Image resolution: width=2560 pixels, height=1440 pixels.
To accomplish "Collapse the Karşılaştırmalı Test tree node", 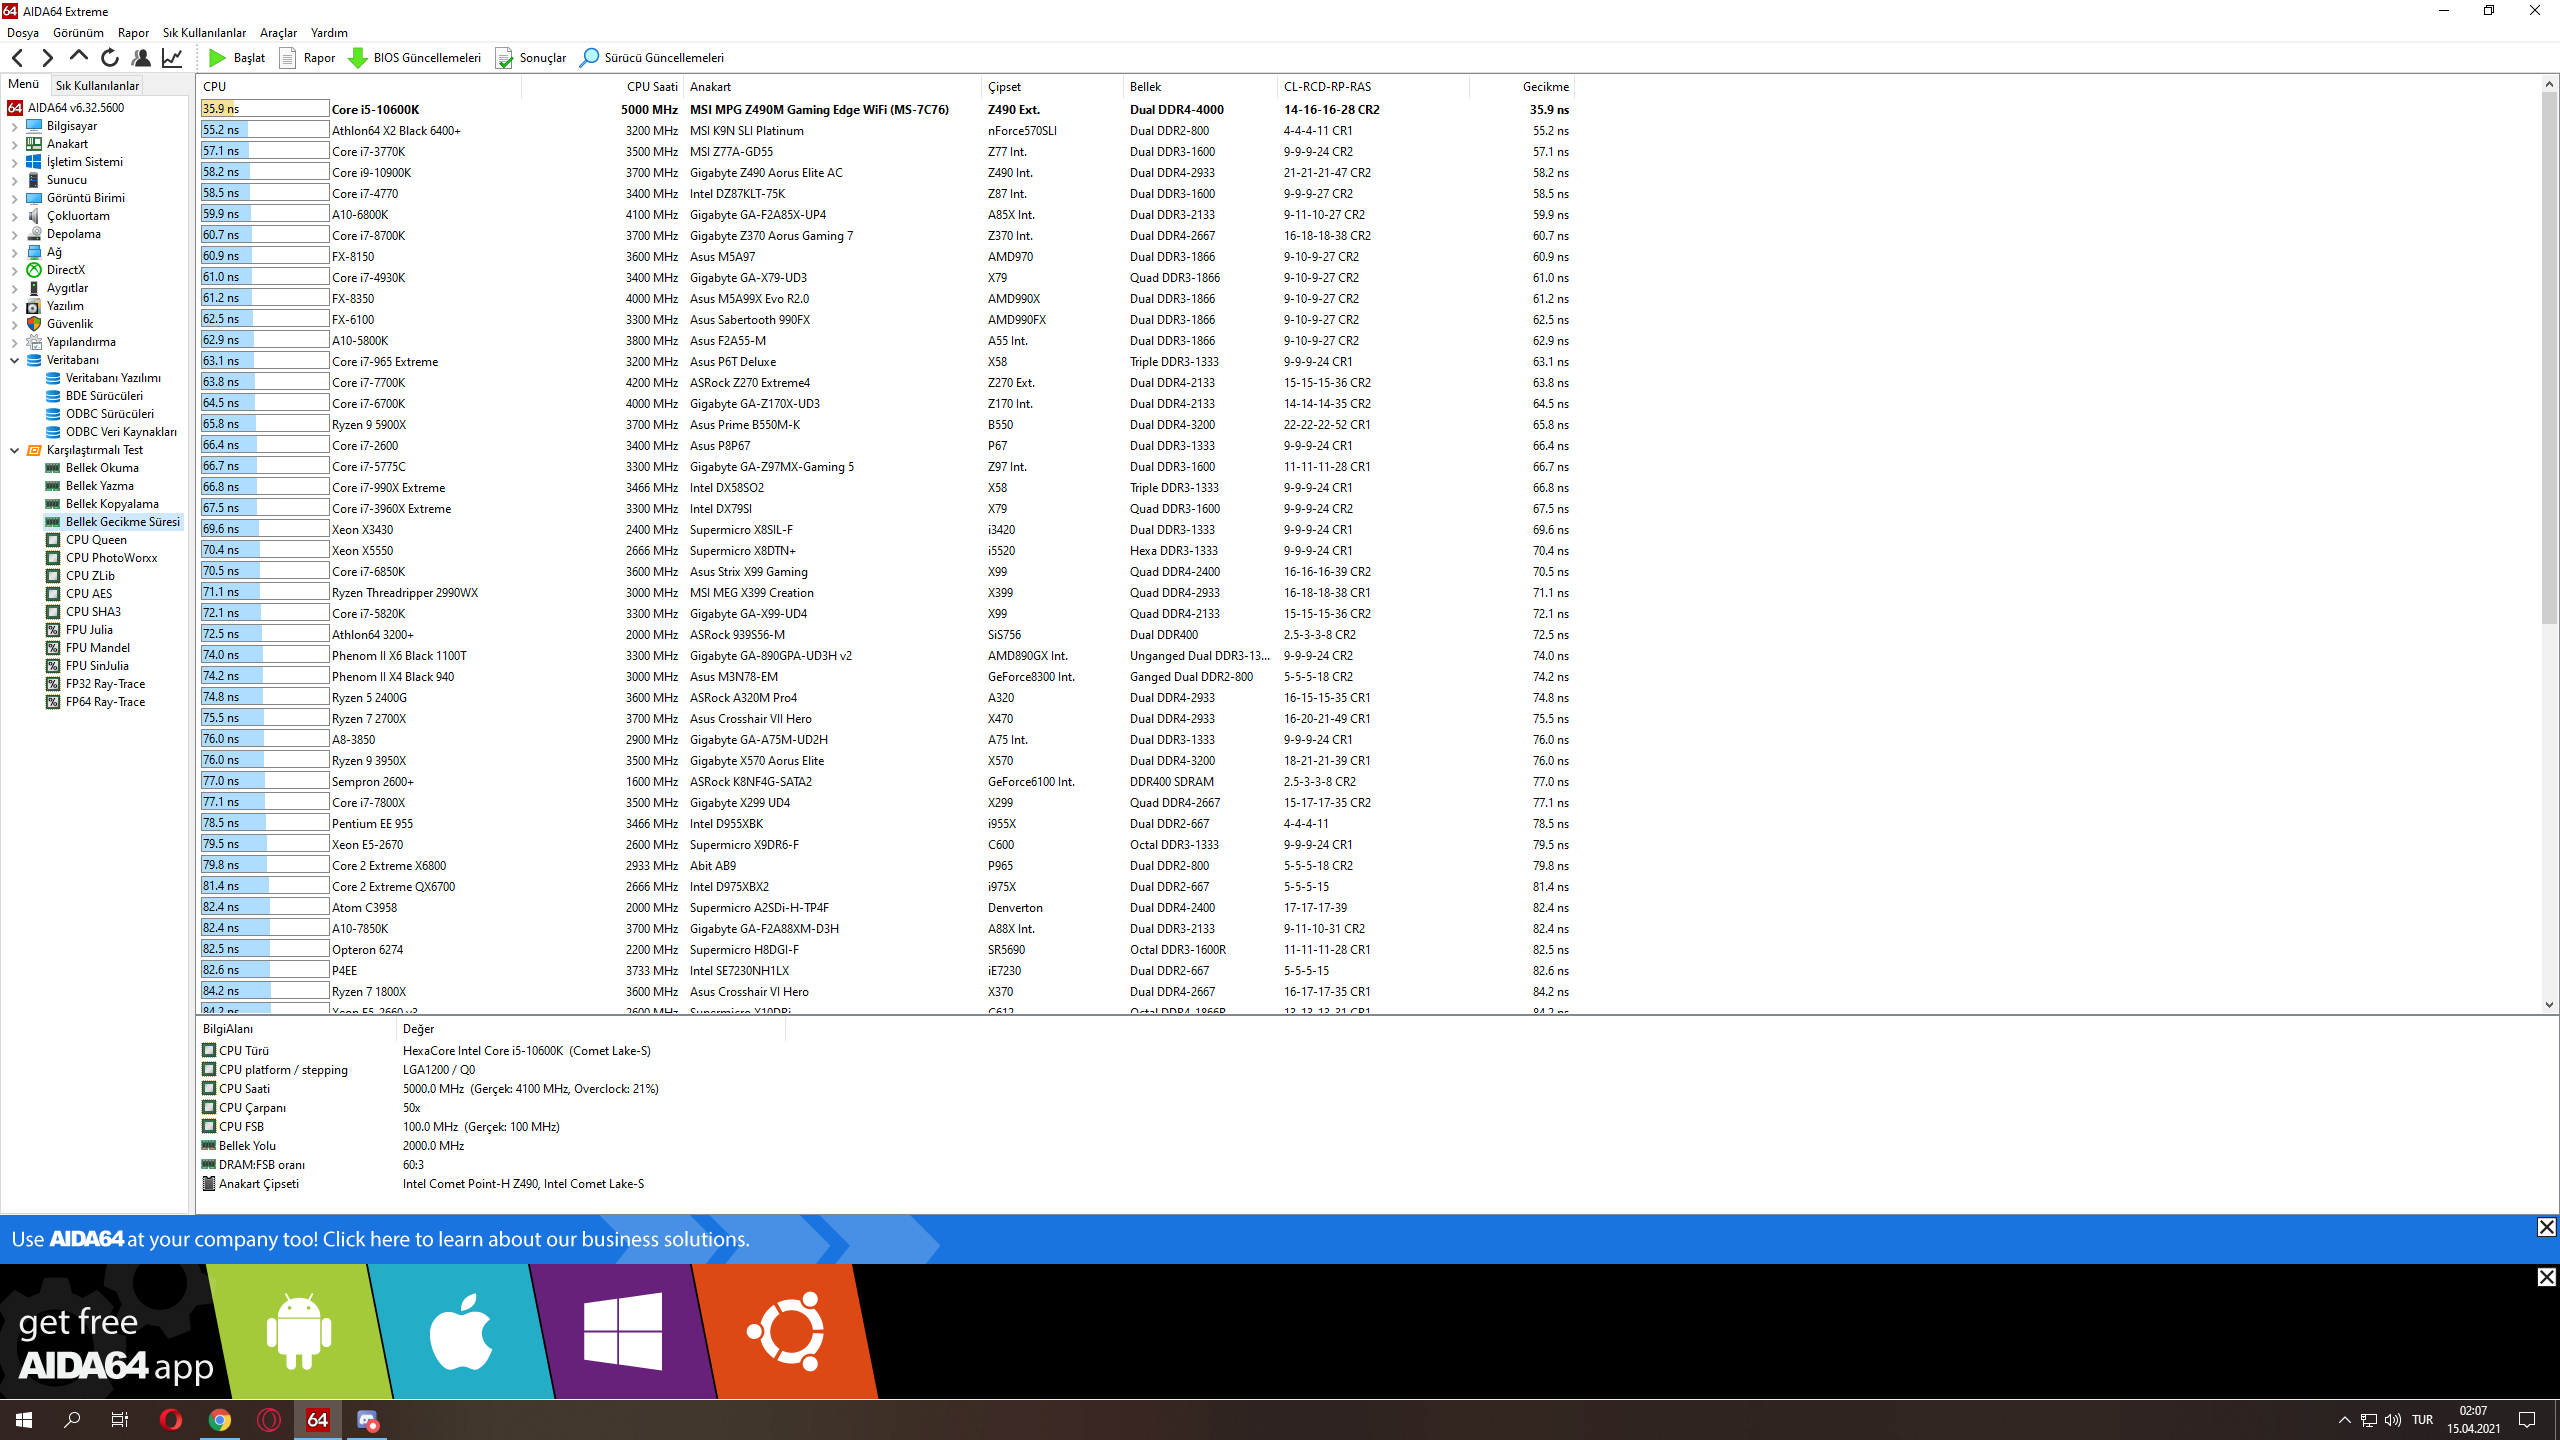I will (x=14, y=451).
